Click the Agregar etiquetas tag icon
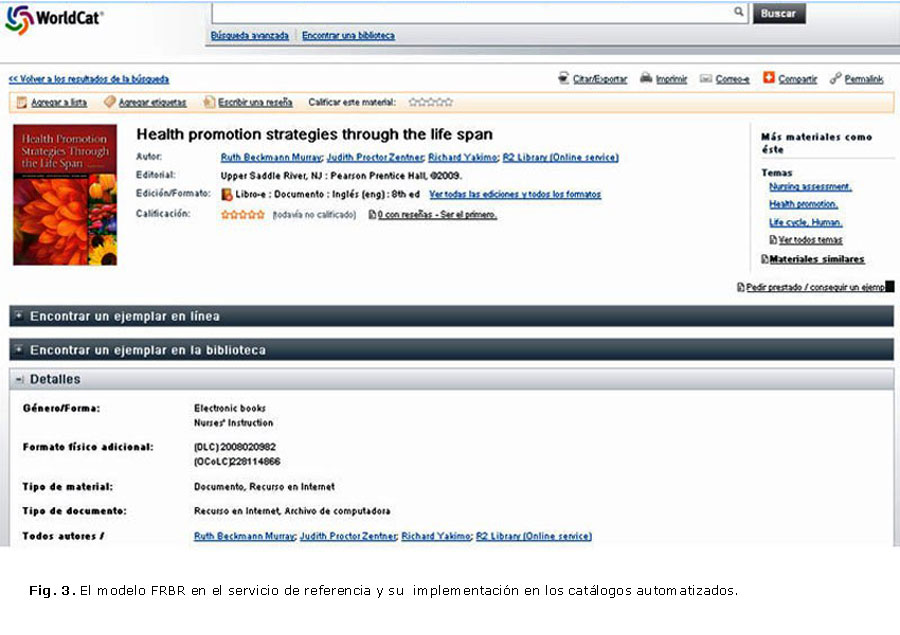The height and width of the screenshot is (635, 900). click(x=109, y=102)
